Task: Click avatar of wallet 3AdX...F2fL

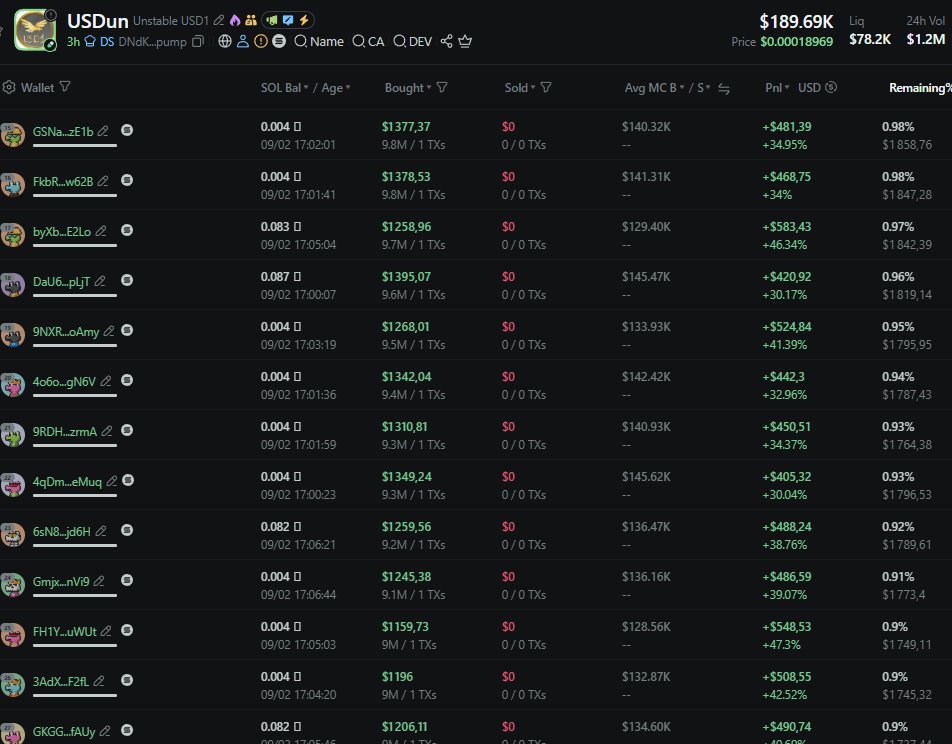Action: [x=12, y=684]
